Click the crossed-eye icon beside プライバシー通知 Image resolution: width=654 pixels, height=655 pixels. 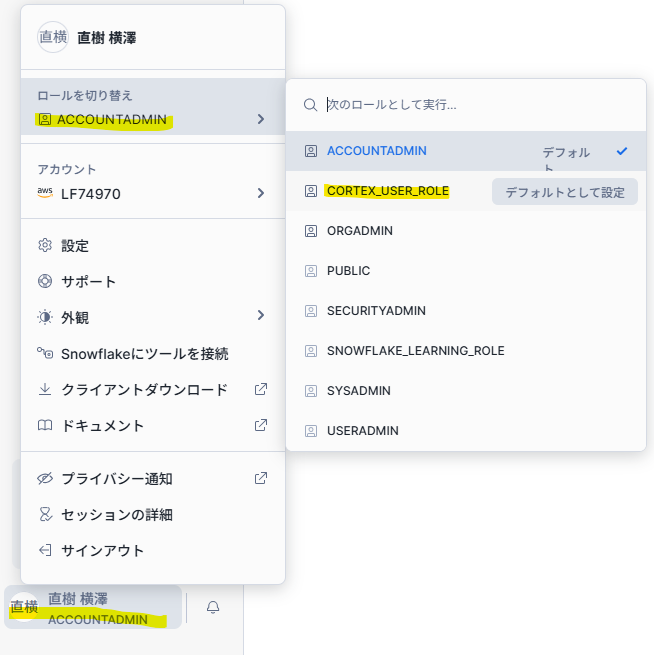coord(45,478)
